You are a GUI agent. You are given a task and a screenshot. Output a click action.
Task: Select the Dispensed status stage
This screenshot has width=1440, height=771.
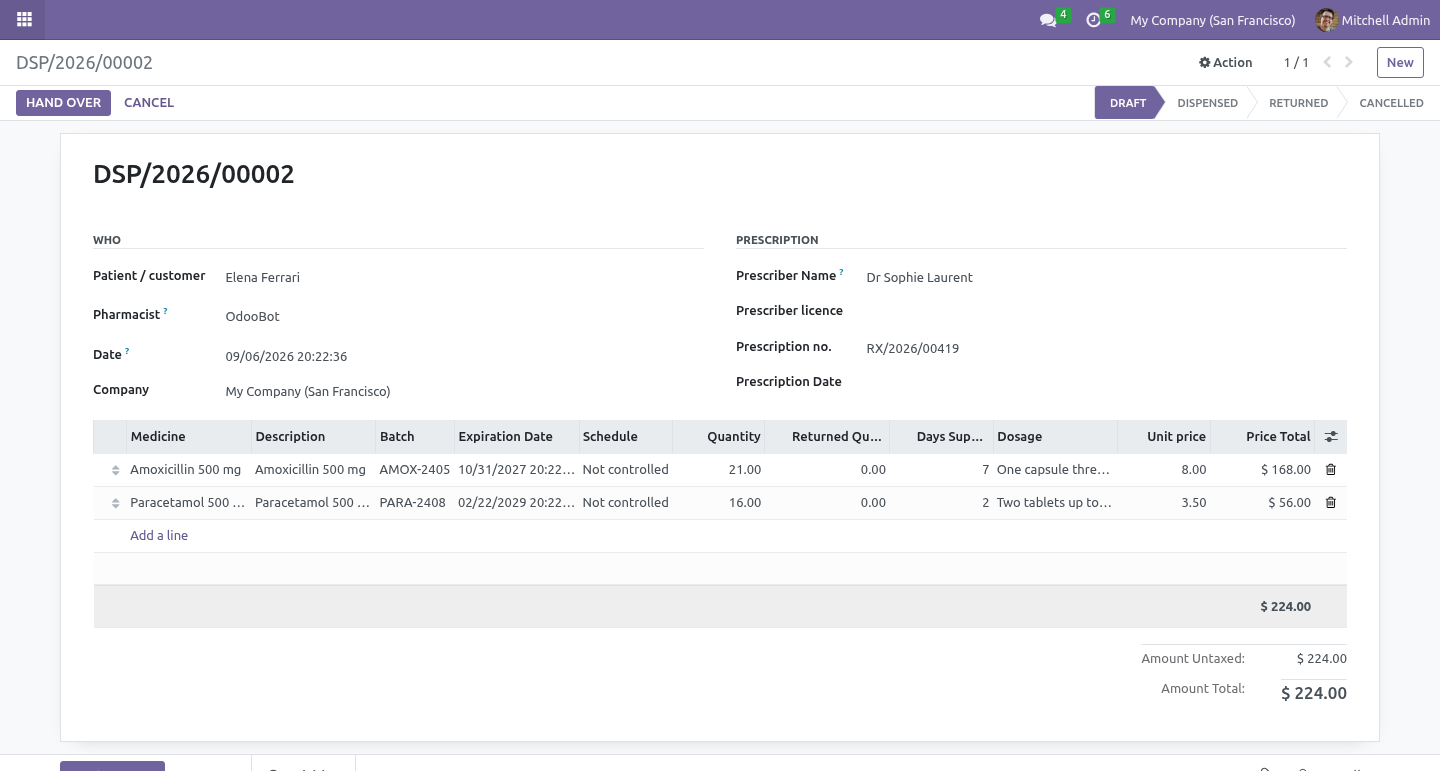click(1207, 103)
